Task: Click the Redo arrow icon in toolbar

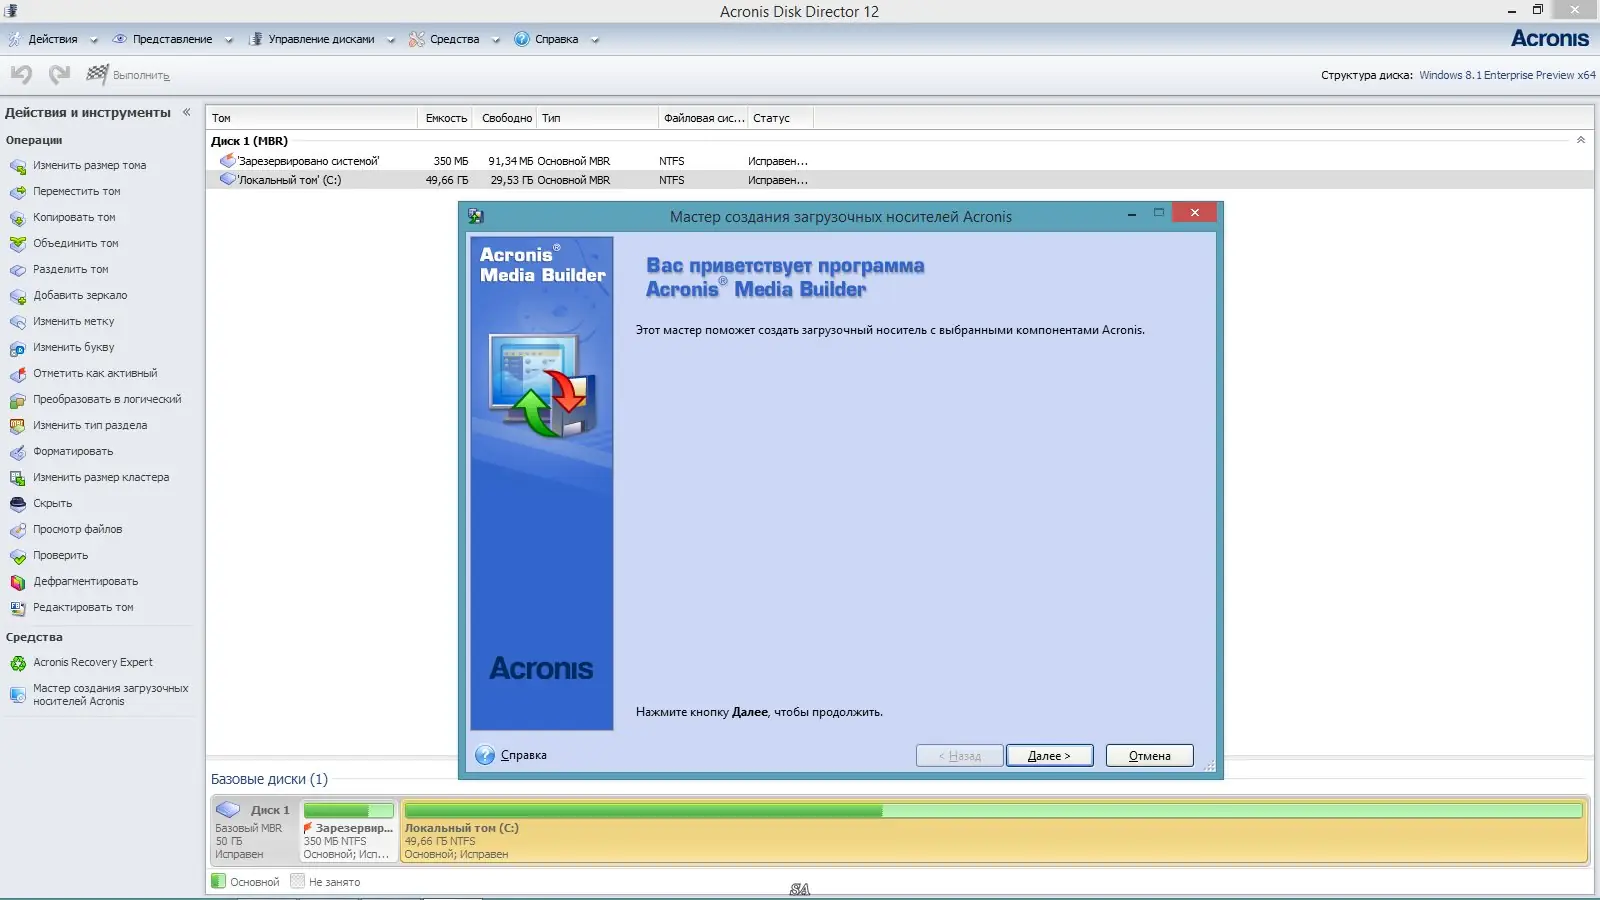Action: point(59,74)
